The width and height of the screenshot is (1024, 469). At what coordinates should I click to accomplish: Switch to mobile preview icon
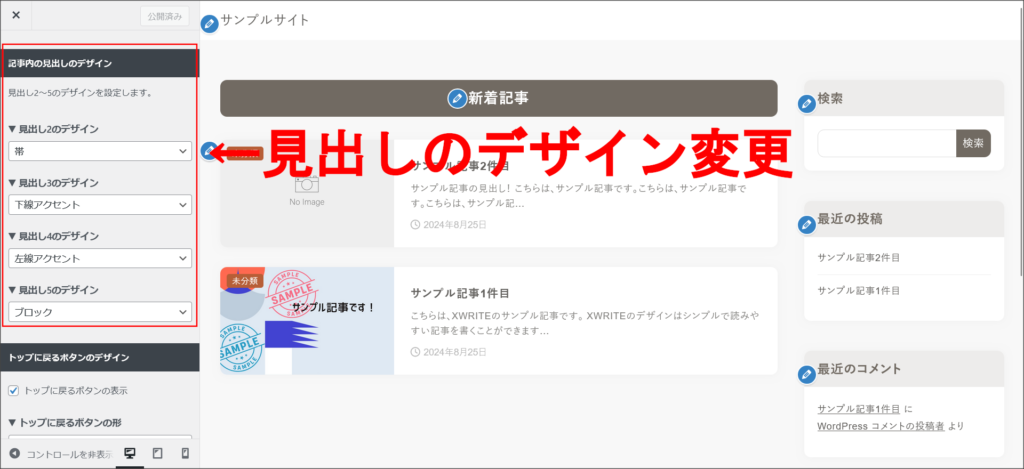185,453
